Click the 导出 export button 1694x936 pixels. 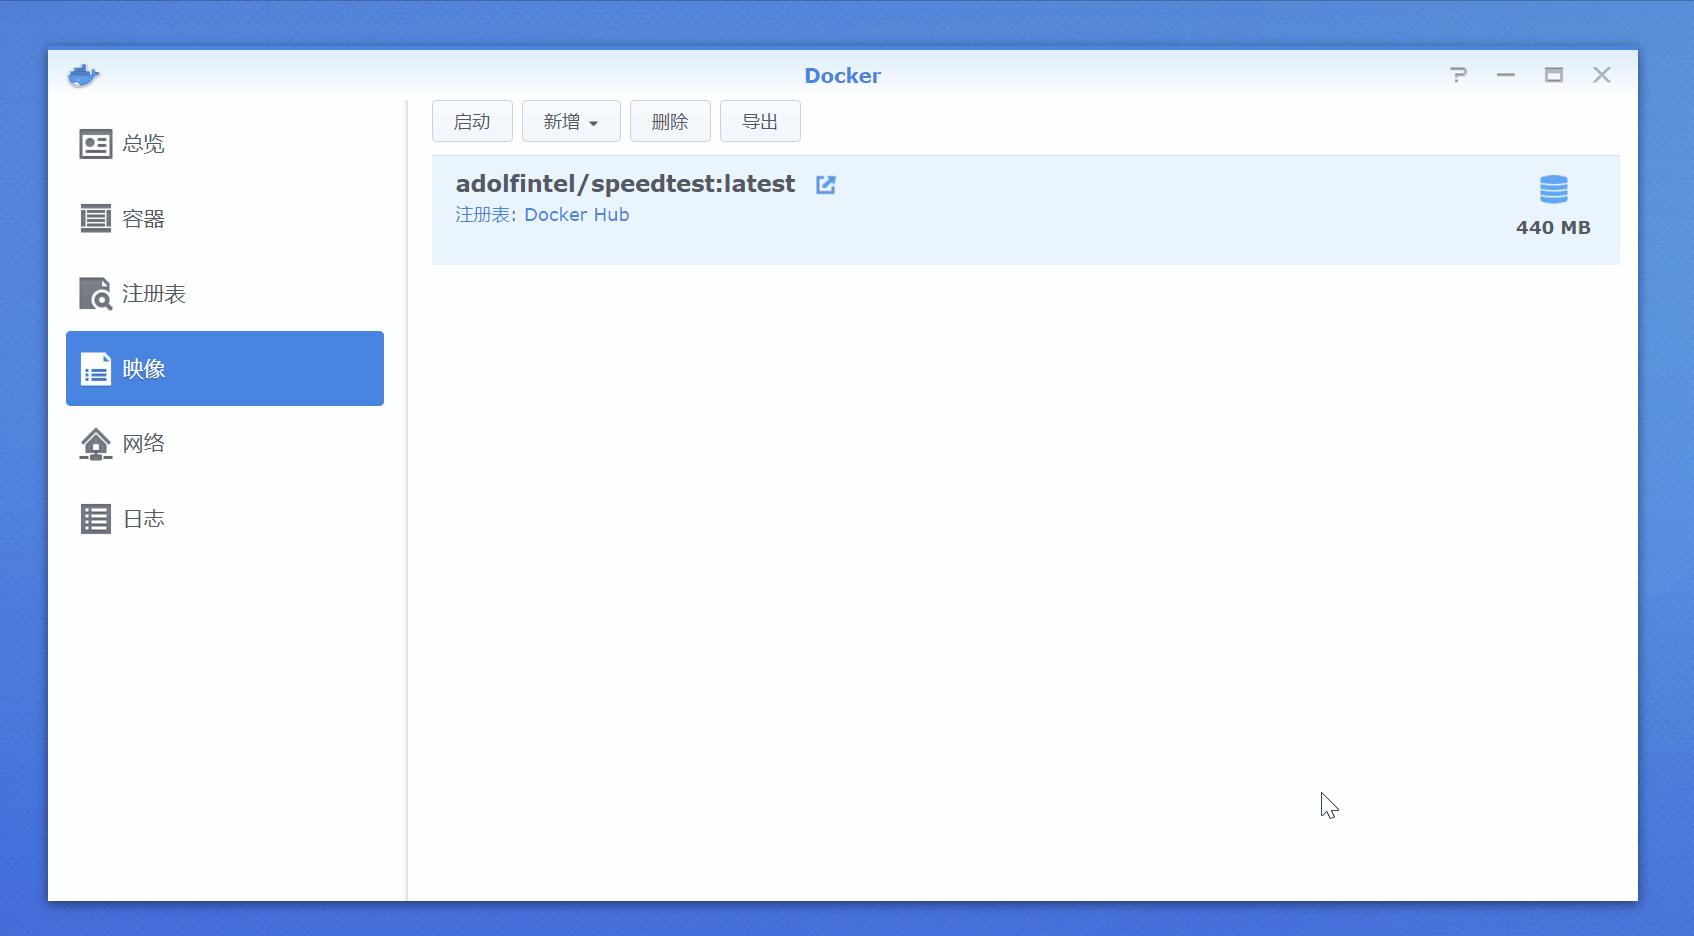click(x=760, y=121)
